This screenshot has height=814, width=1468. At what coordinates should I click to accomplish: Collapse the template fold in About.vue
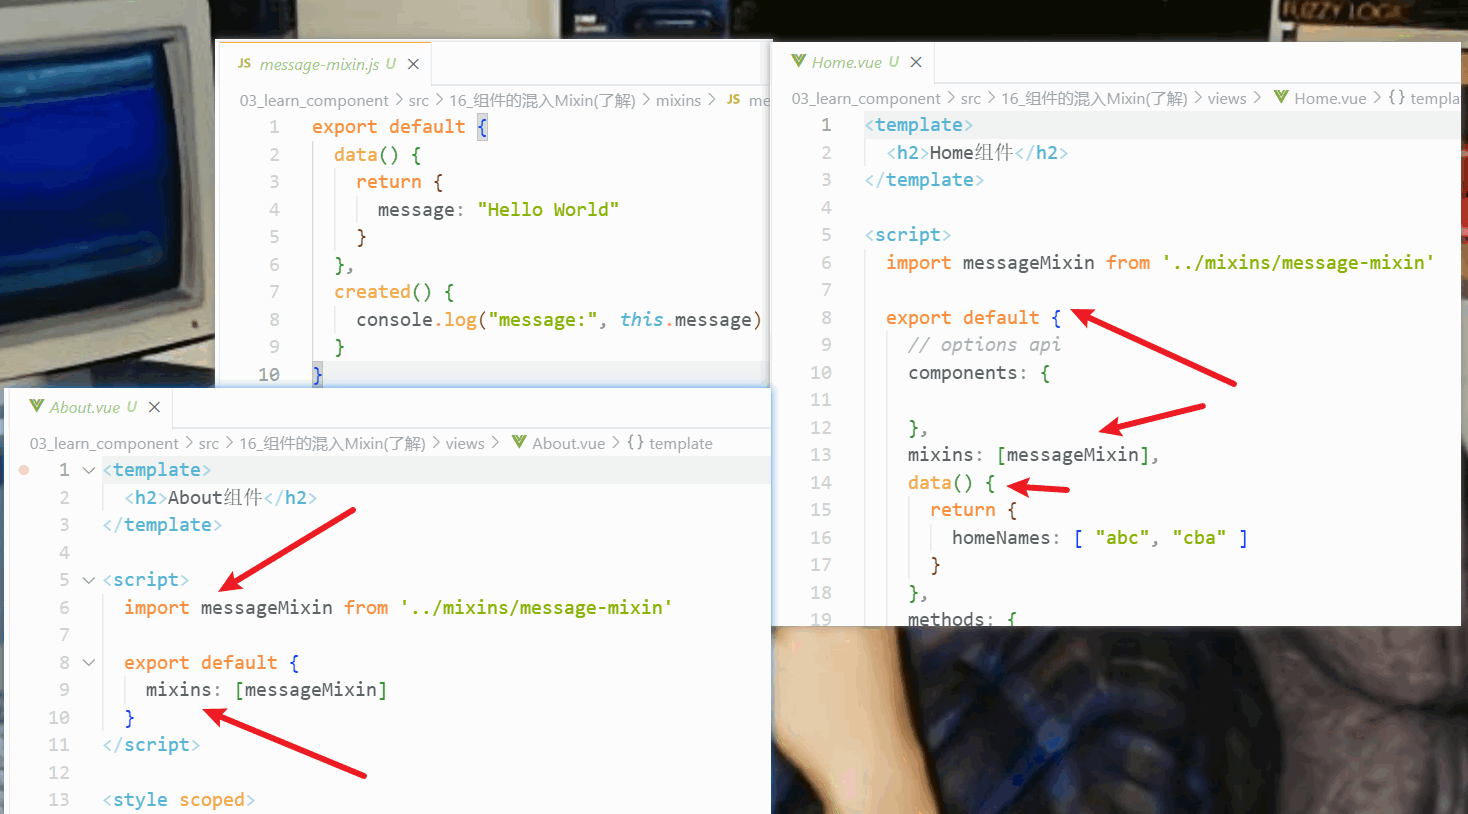click(89, 470)
